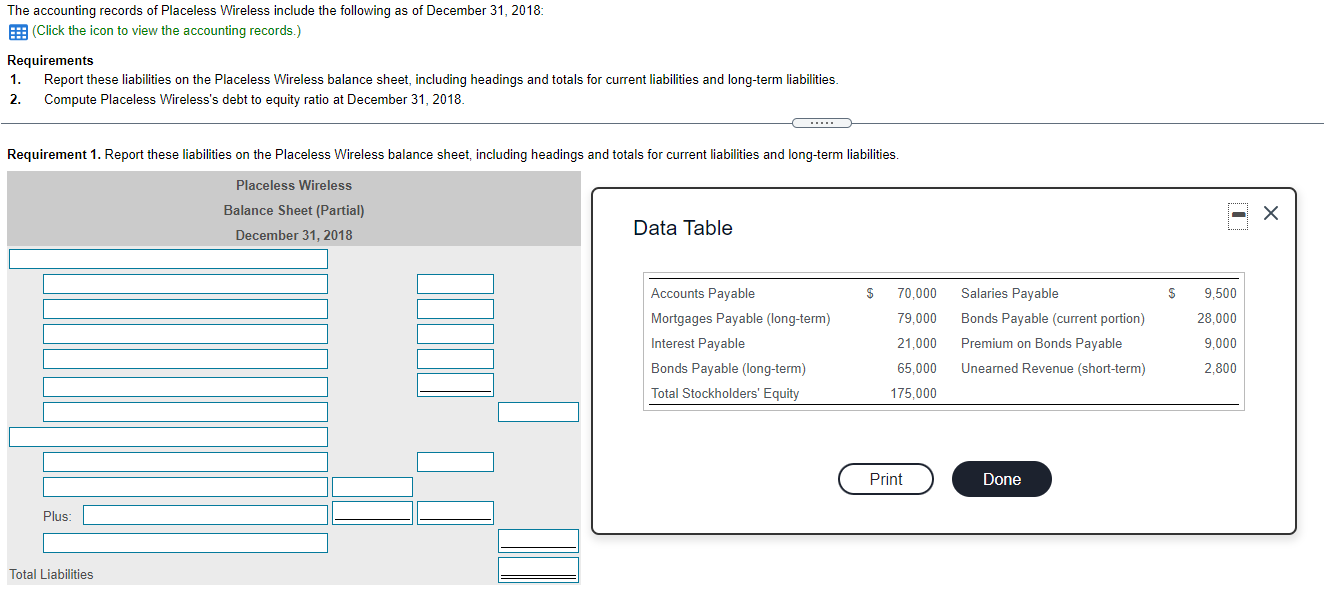Image resolution: width=1324 pixels, height=607 pixels.
Task: Click the Done button
Action: pyautogui.click(x=1002, y=479)
